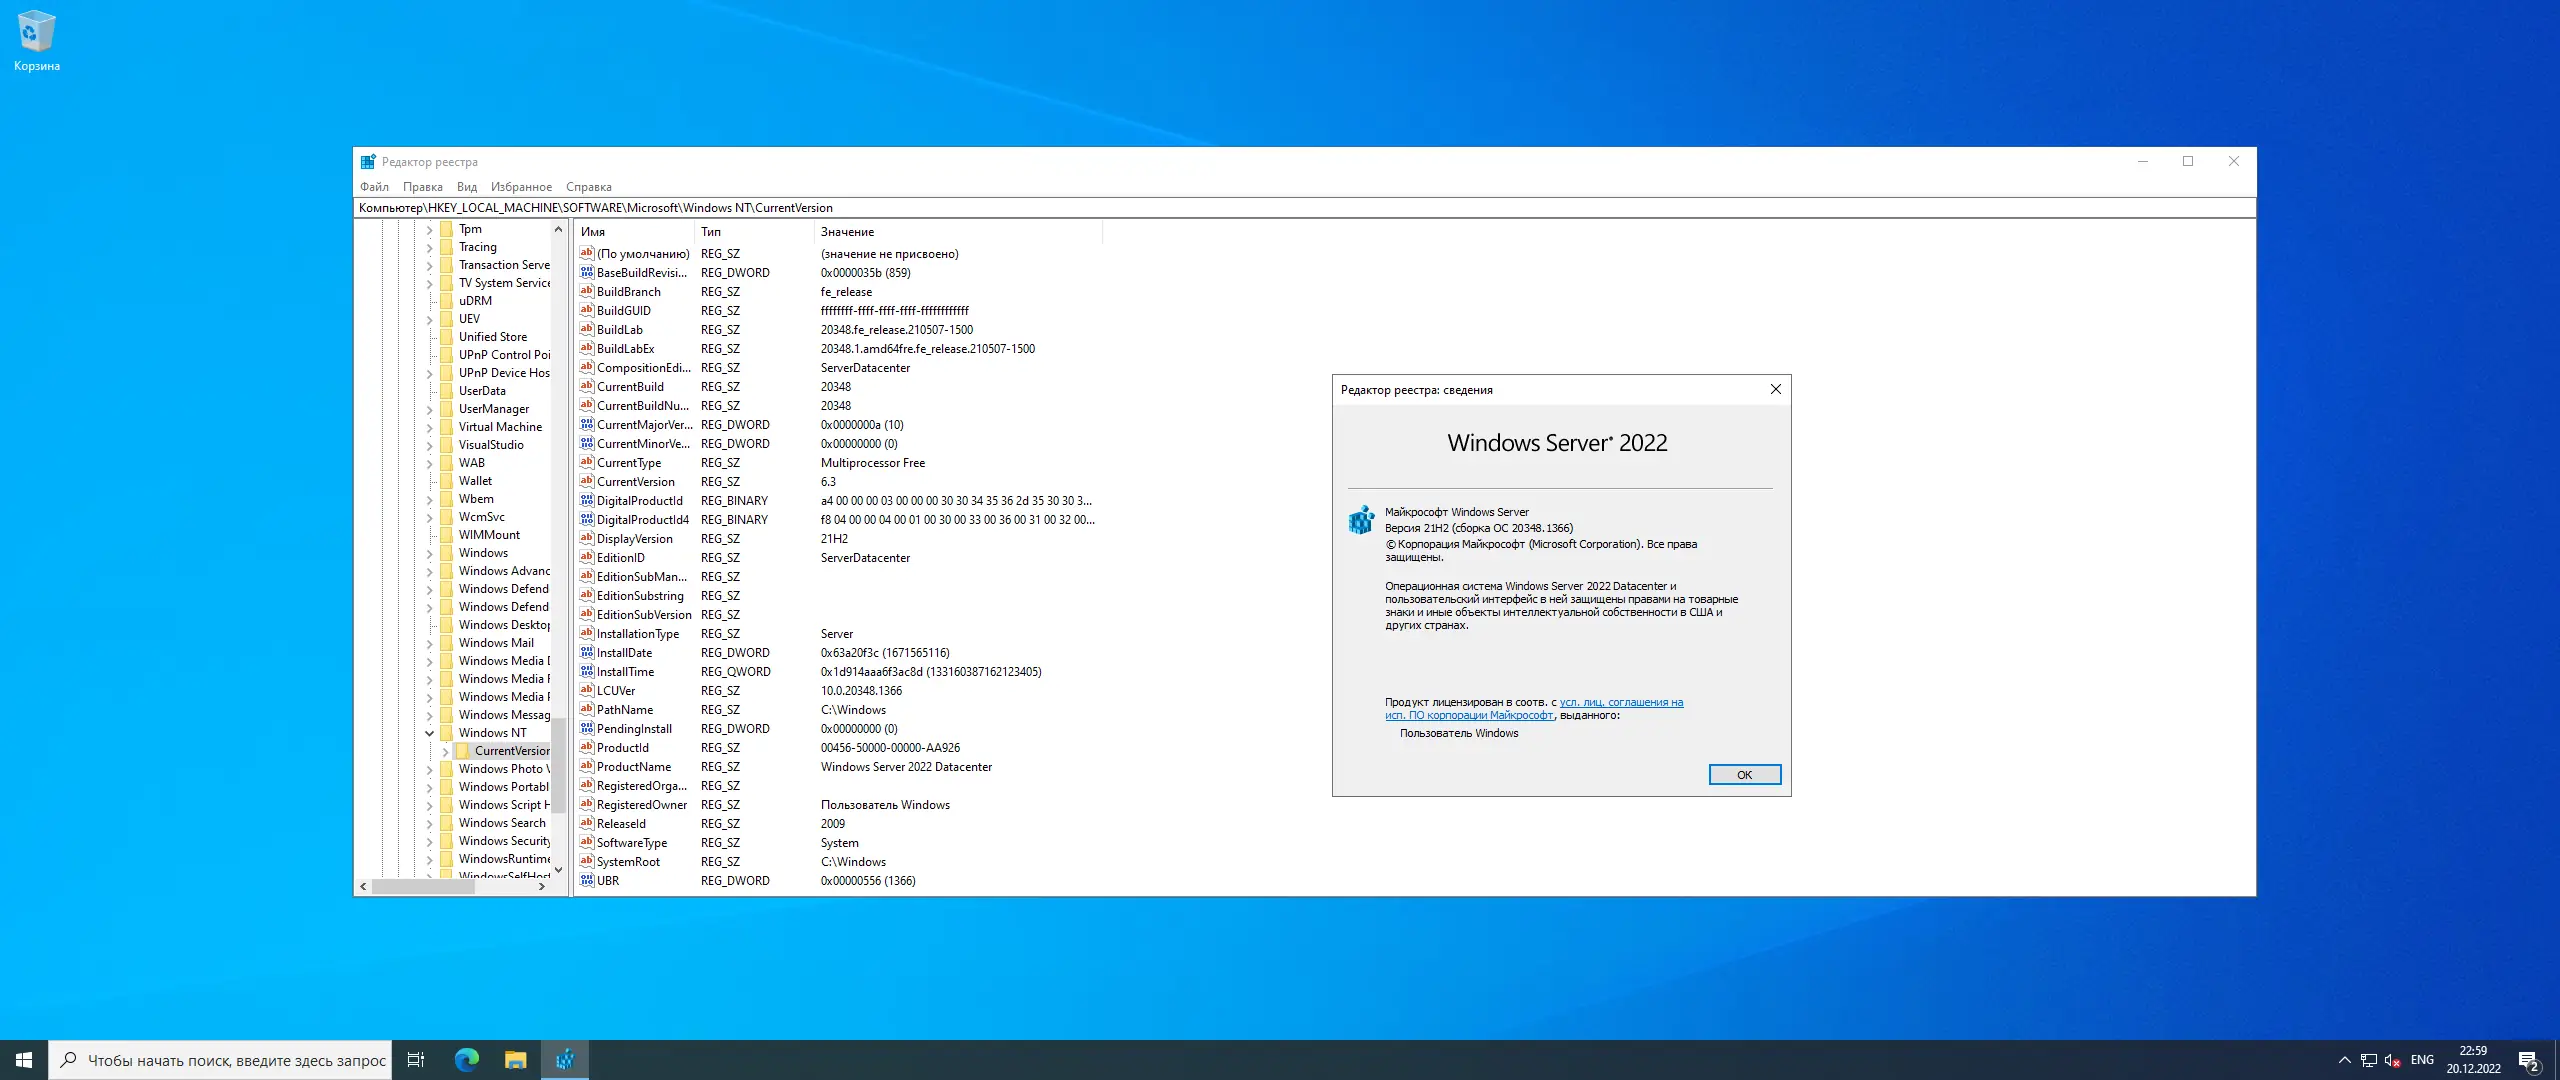Click the BuildBranch string value icon

(587, 292)
